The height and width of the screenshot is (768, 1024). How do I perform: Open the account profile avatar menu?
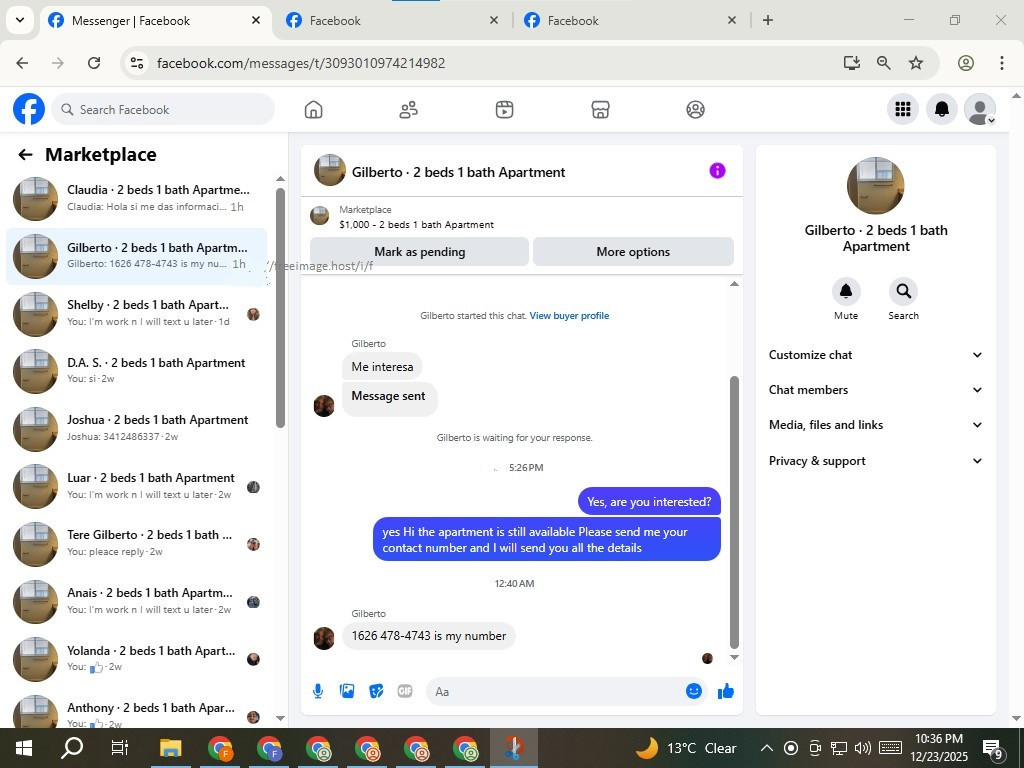980,109
